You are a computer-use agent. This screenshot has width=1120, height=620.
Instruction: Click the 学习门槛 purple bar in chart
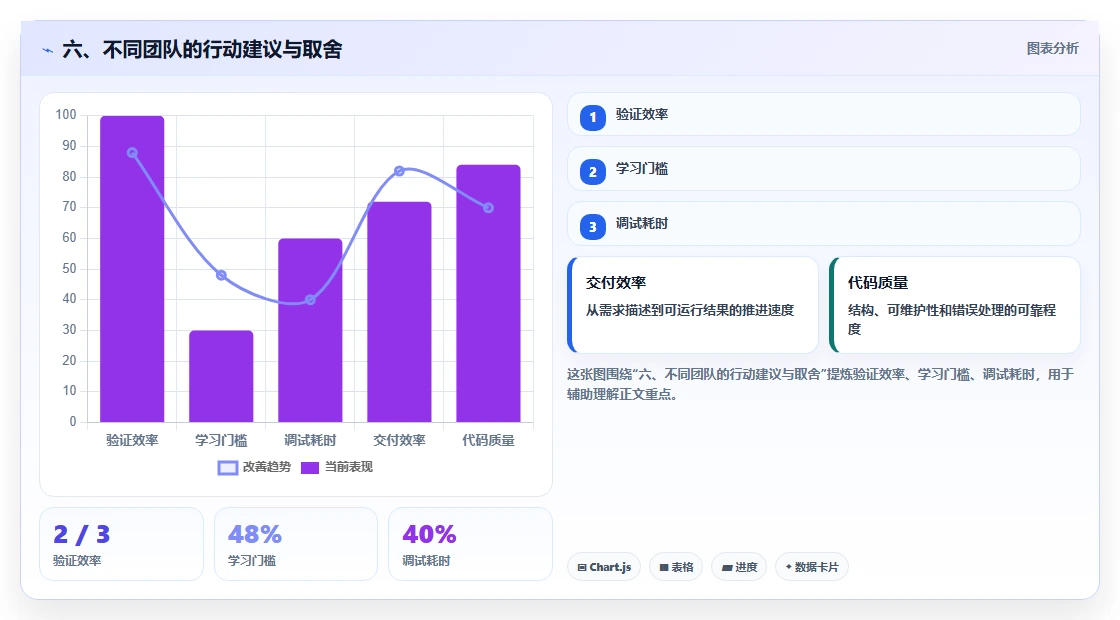point(221,376)
